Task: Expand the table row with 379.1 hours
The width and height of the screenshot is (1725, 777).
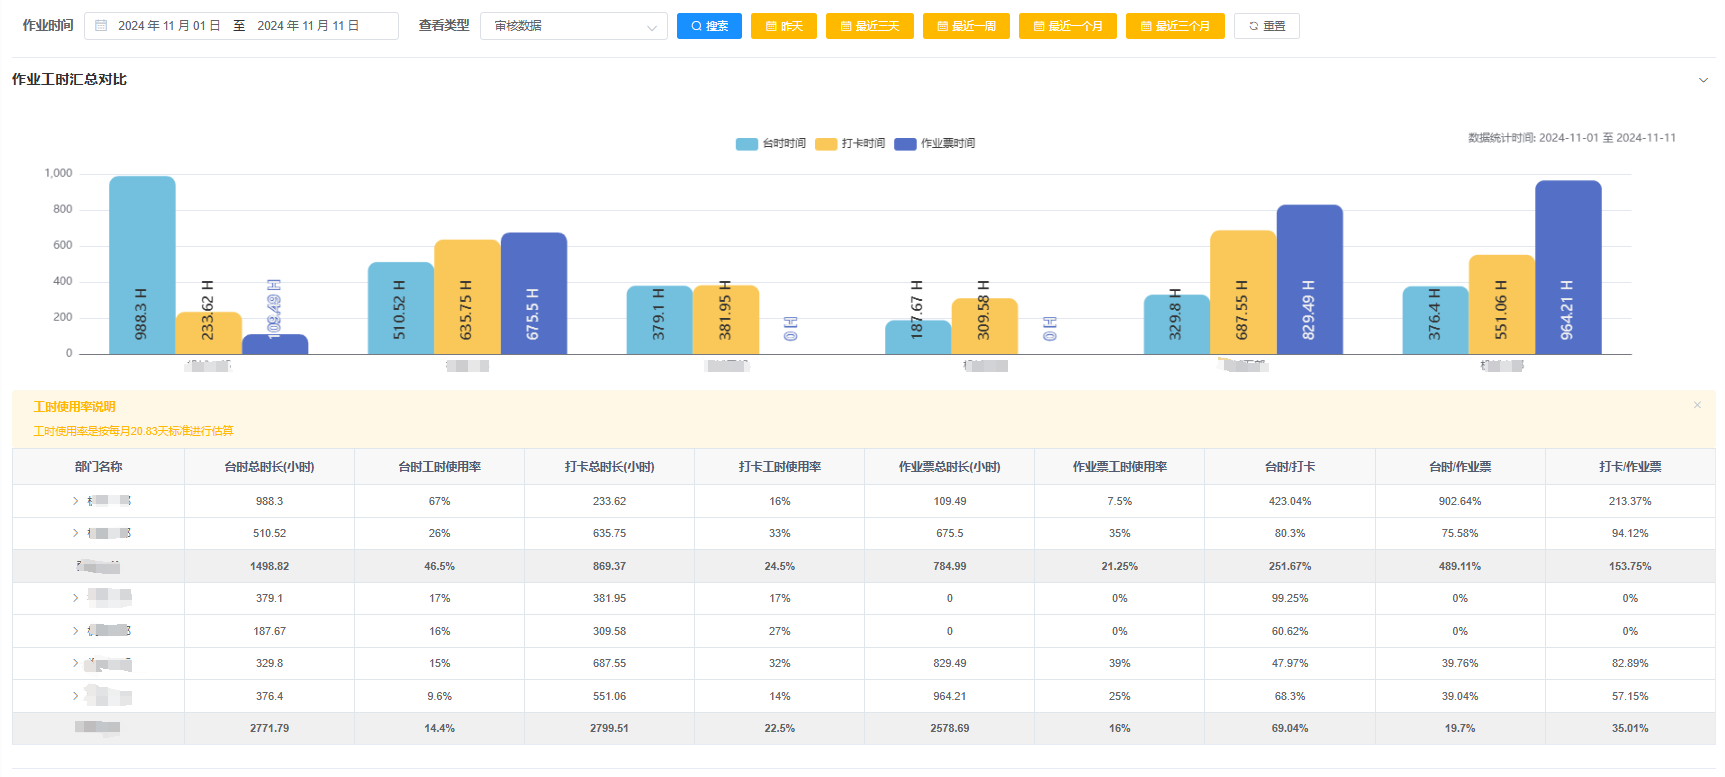Action: (x=75, y=598)
